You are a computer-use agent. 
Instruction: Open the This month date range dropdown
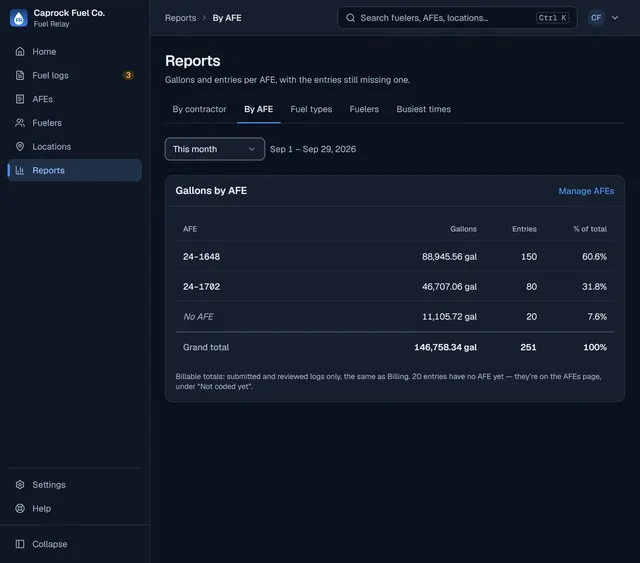pos(215,149)
